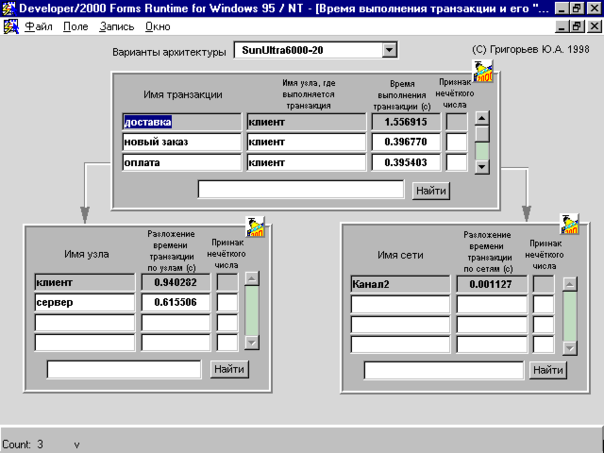Select Канал2 in the network name list
This screenshot has height=453, width=604.
click(x=400, y=284)
